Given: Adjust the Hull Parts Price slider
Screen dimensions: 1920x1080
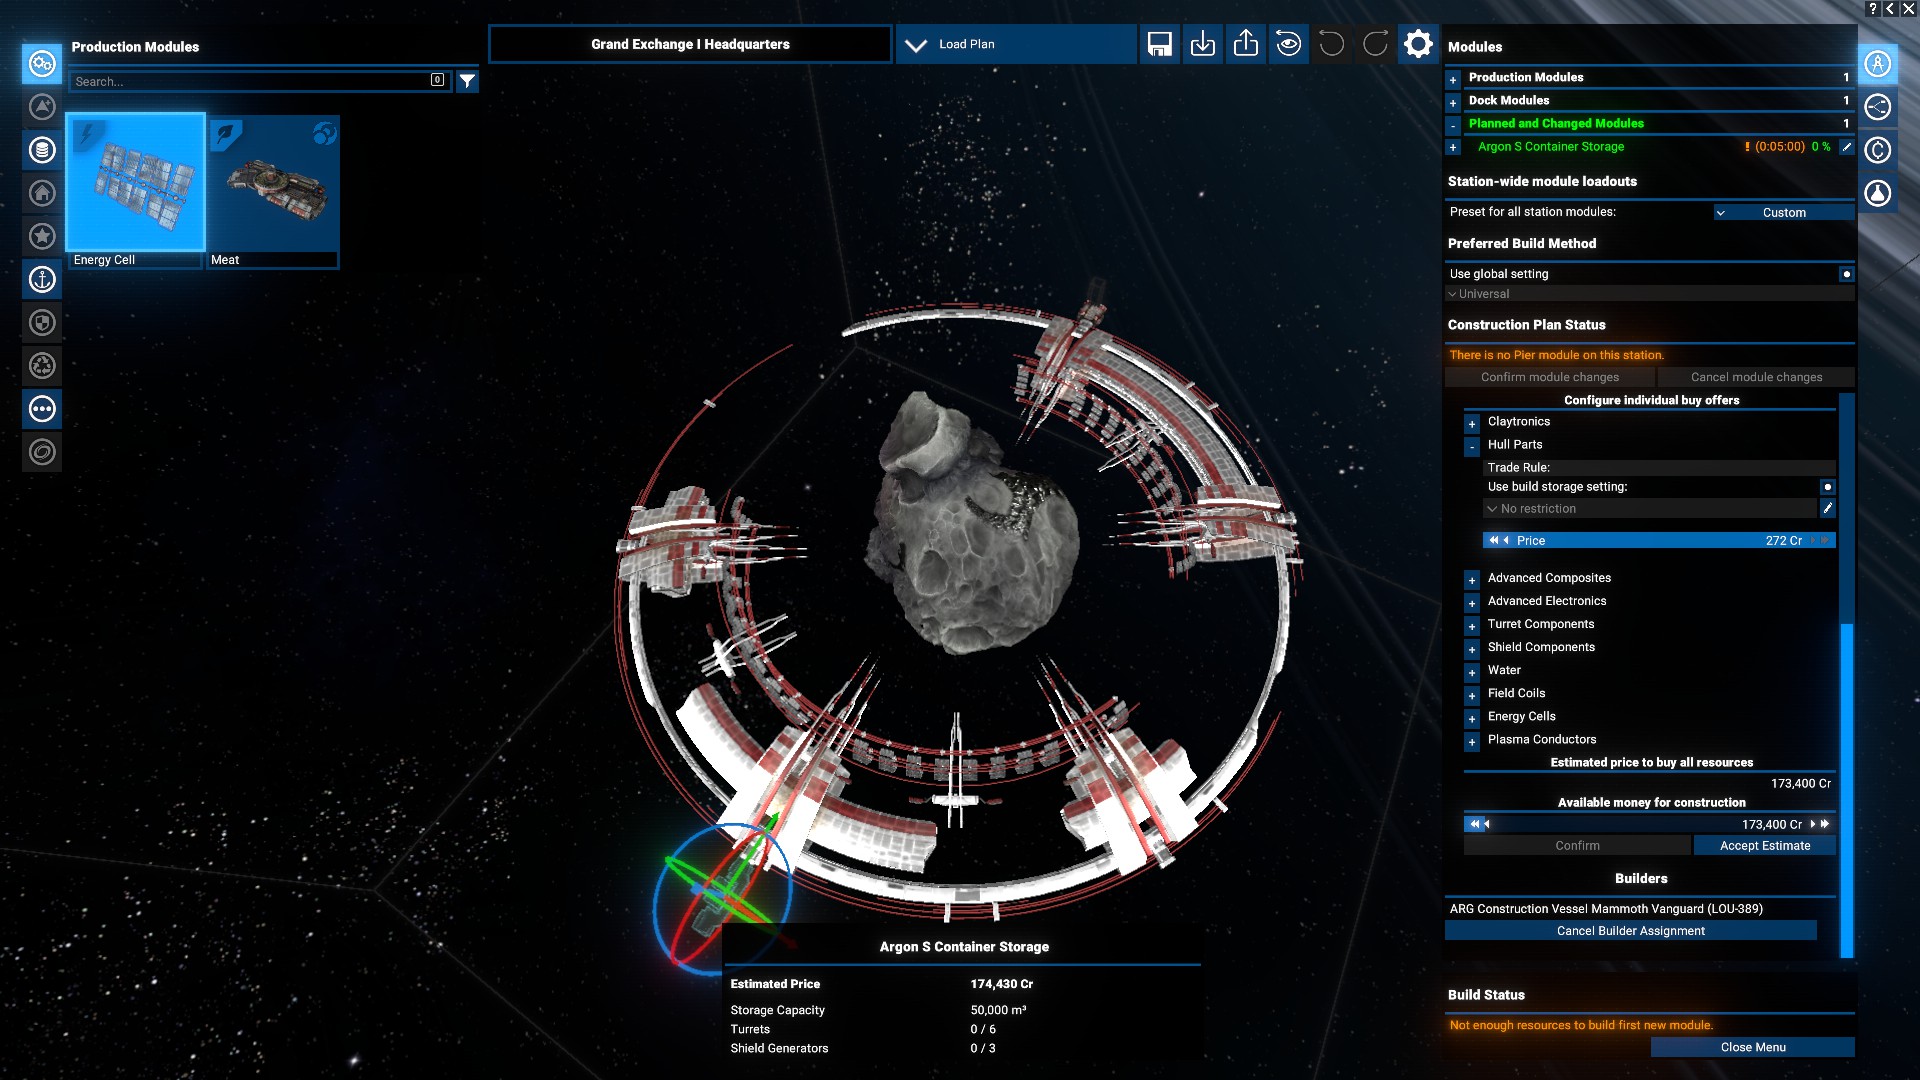Looking at the screenshot, I should pos(1659,540).
